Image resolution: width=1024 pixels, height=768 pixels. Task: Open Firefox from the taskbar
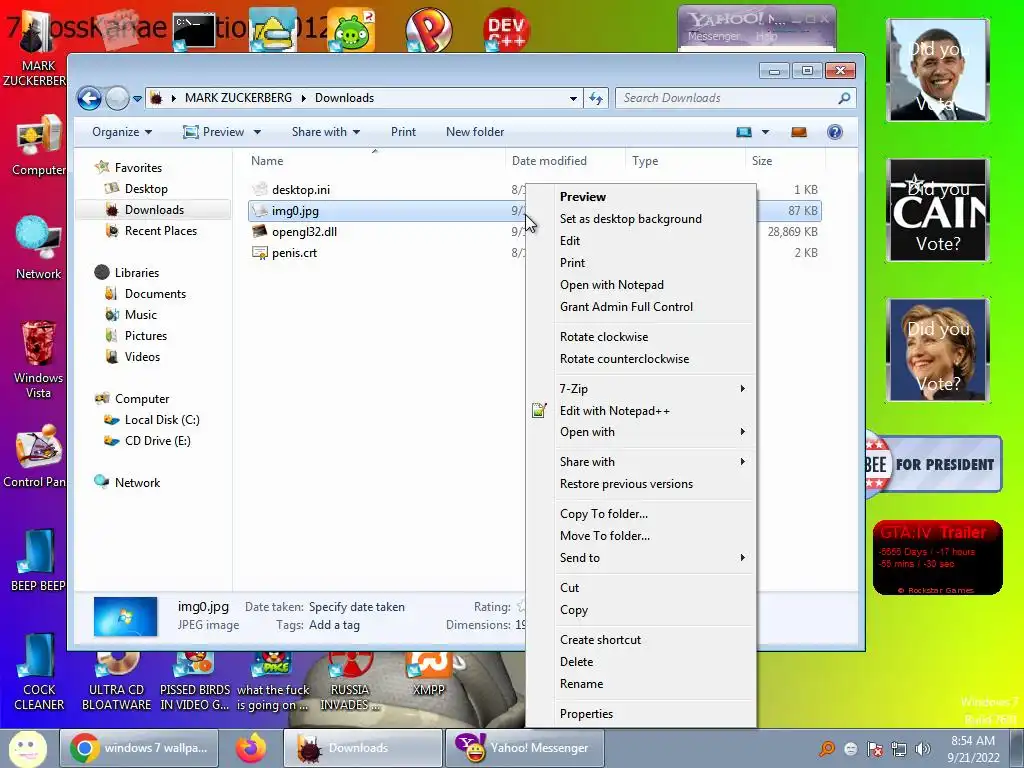coord(251,748)
